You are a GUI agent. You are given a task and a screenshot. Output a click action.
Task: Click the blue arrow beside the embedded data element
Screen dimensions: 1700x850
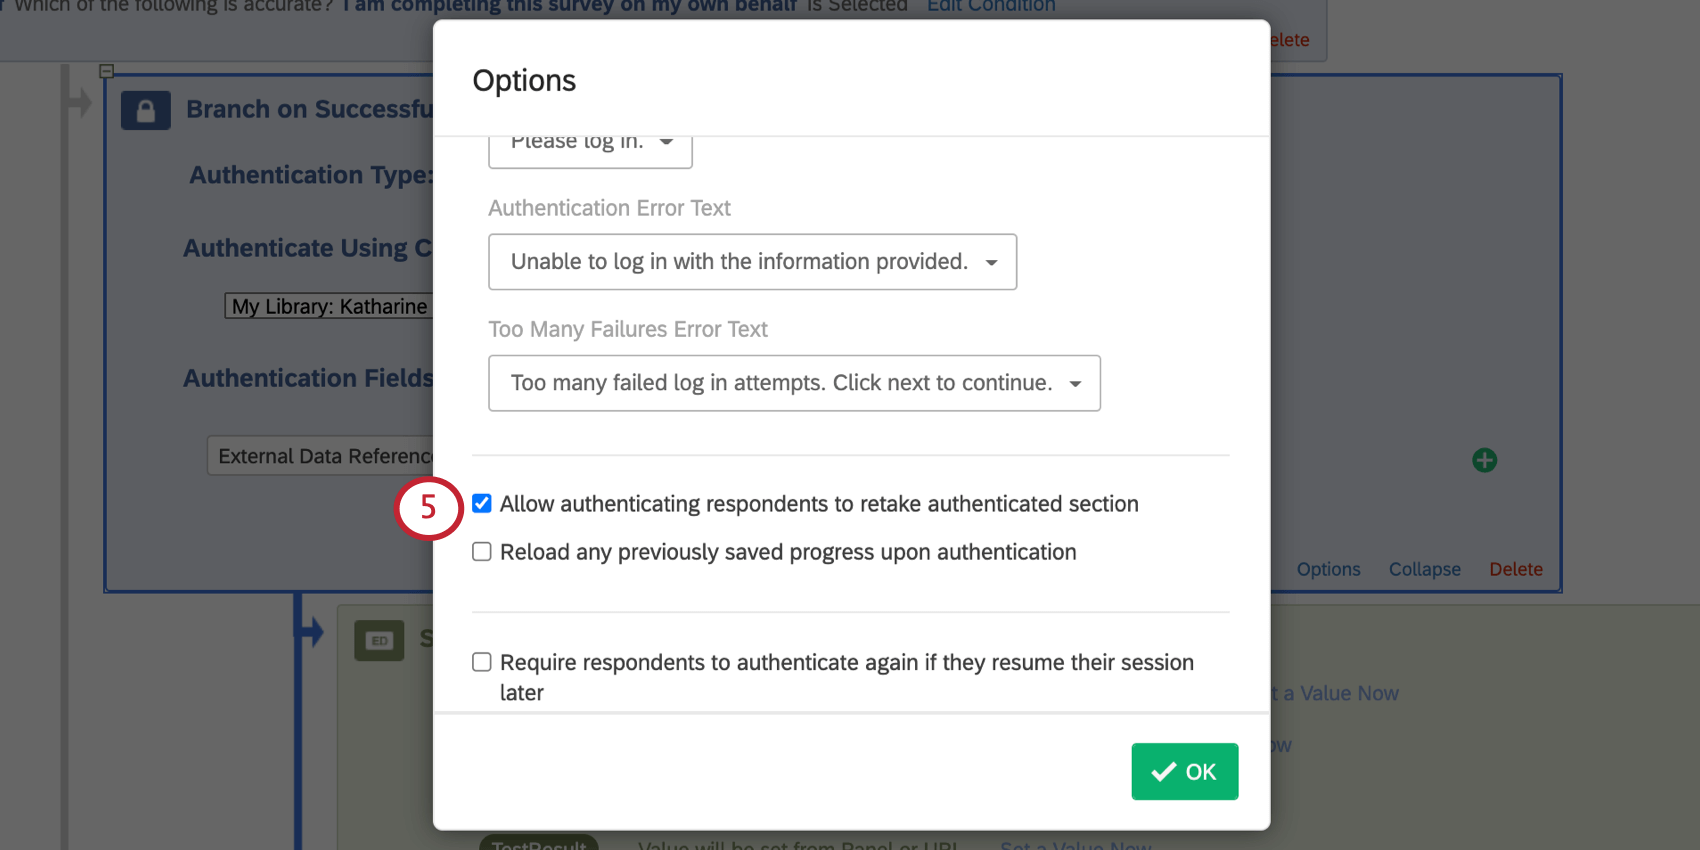[313, 631]
